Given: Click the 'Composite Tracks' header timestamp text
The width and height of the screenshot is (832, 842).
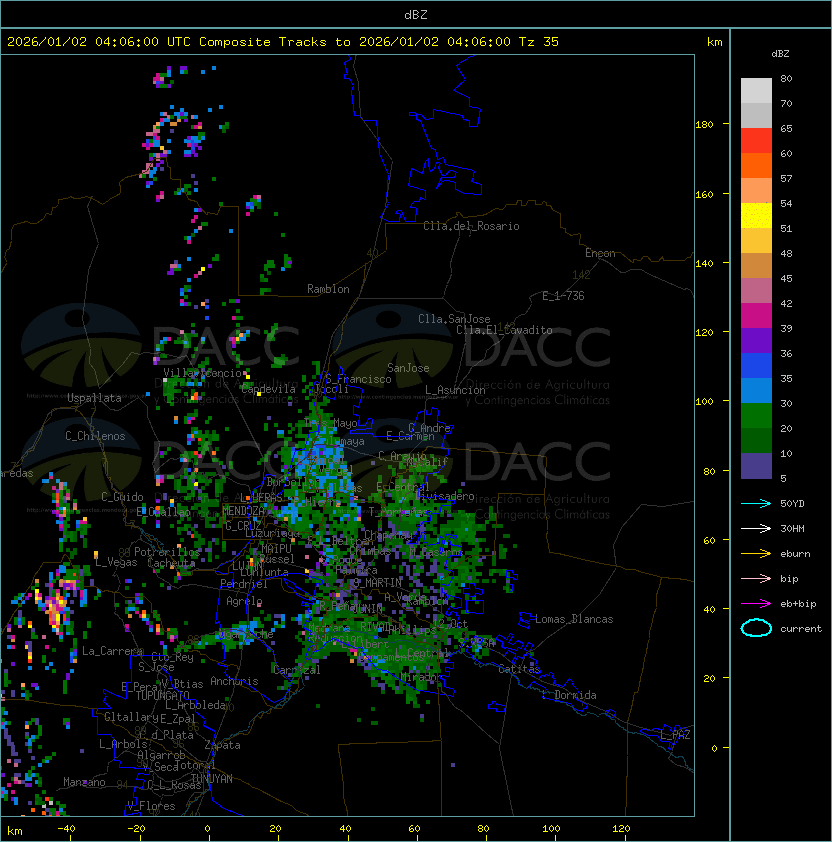Looking at the screenshot, I should (283, 41).
